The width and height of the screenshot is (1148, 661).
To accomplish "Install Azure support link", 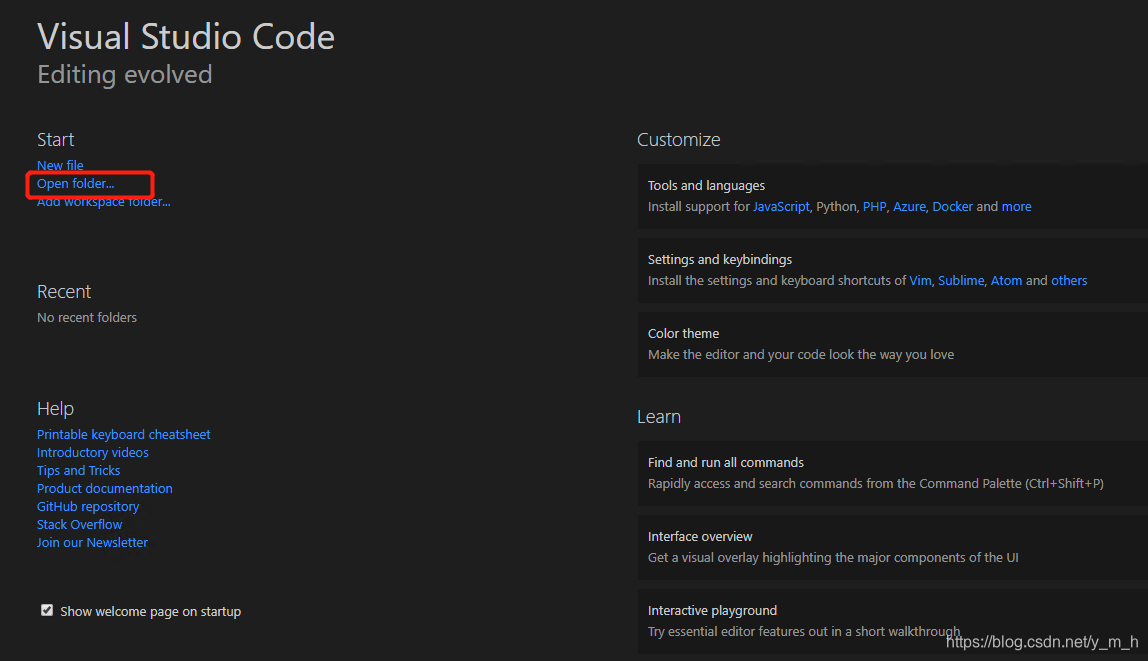I will [x=909, y=206].
